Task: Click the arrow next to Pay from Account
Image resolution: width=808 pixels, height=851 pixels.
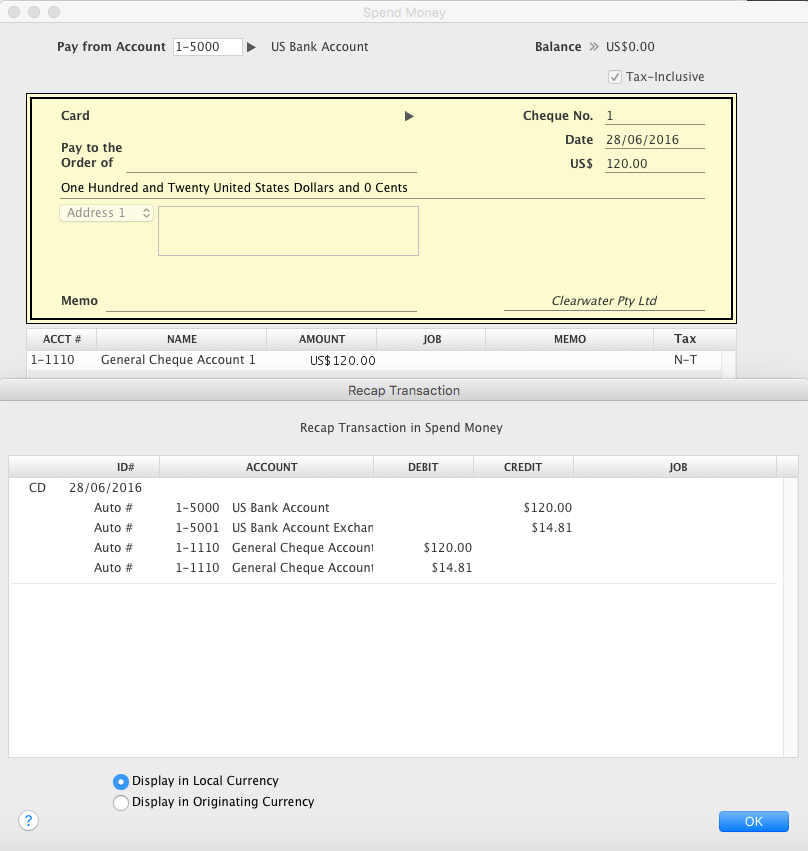Action: pyautogui.click(x=252, y=47)
